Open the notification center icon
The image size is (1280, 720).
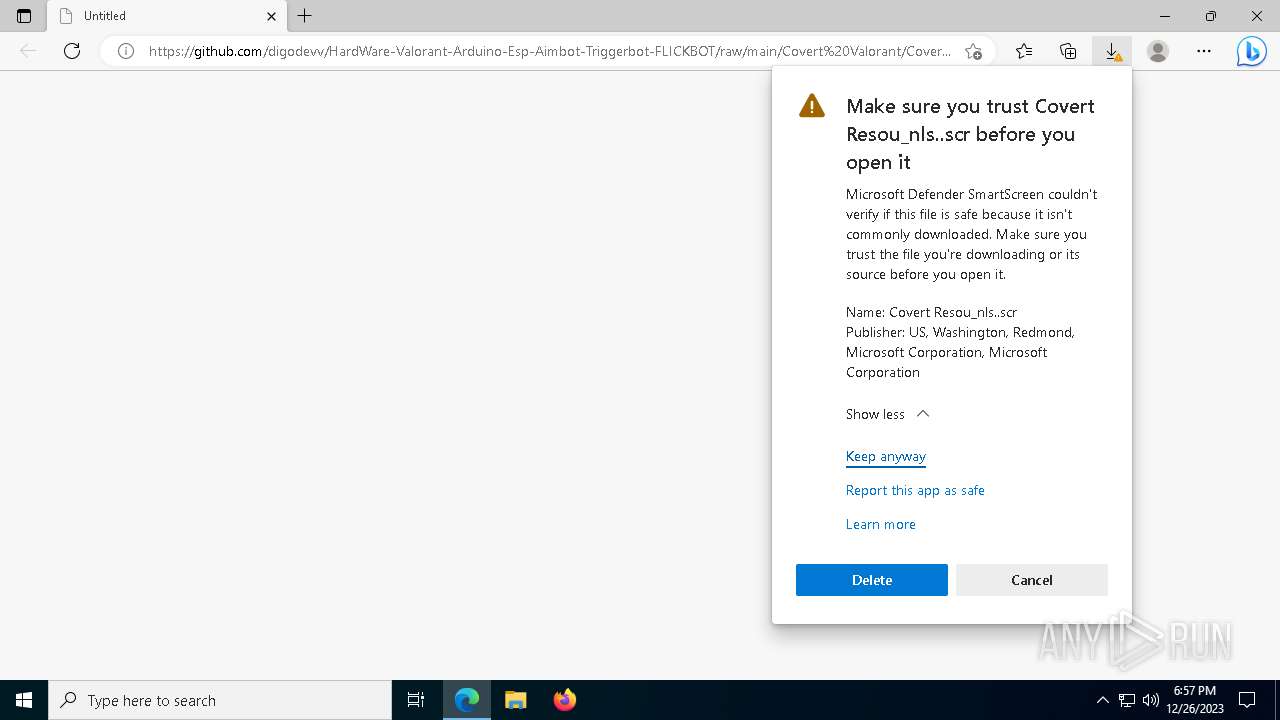tap(1247, 700)
